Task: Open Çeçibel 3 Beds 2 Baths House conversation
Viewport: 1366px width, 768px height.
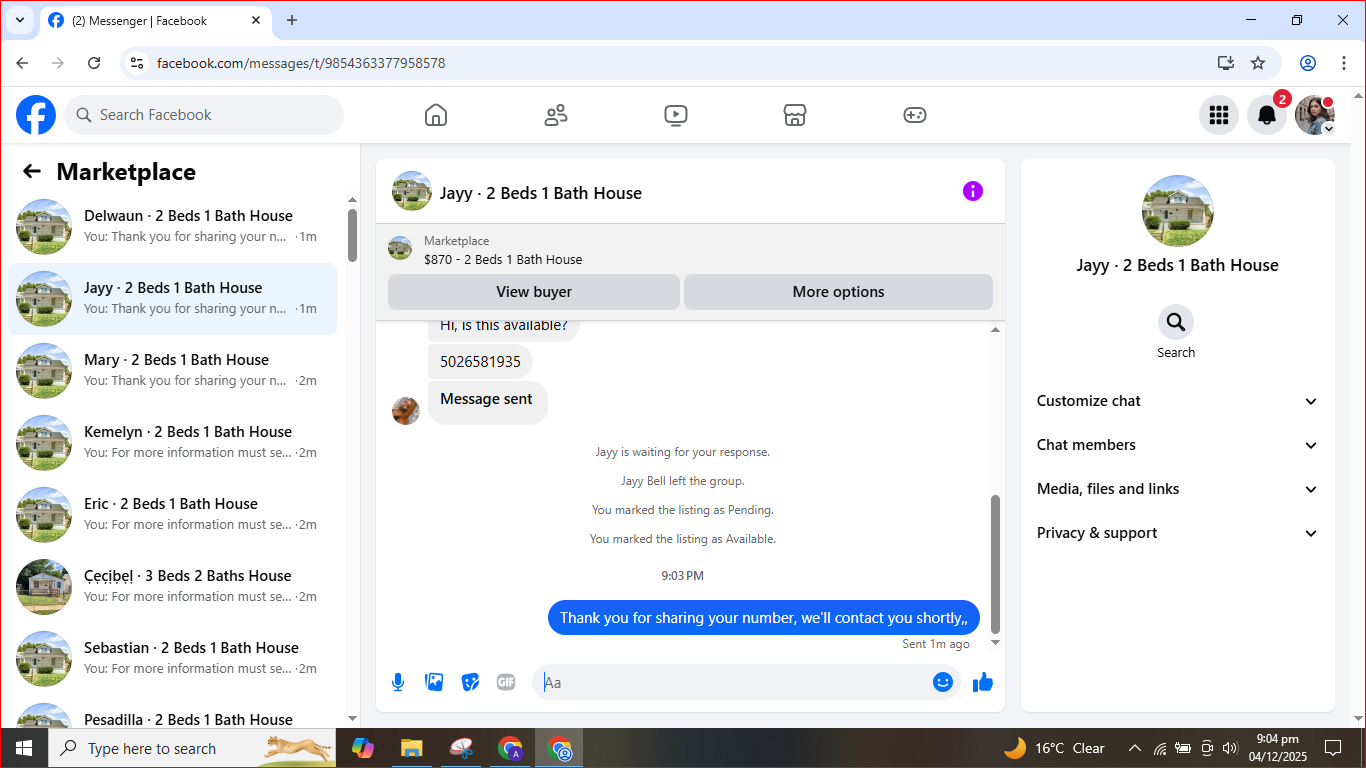Action: 173,587
